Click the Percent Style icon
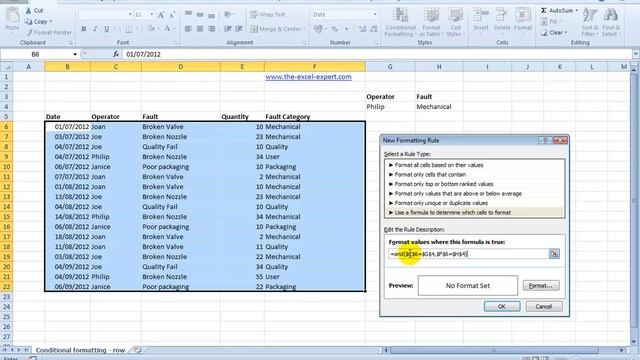 [335, 29]
